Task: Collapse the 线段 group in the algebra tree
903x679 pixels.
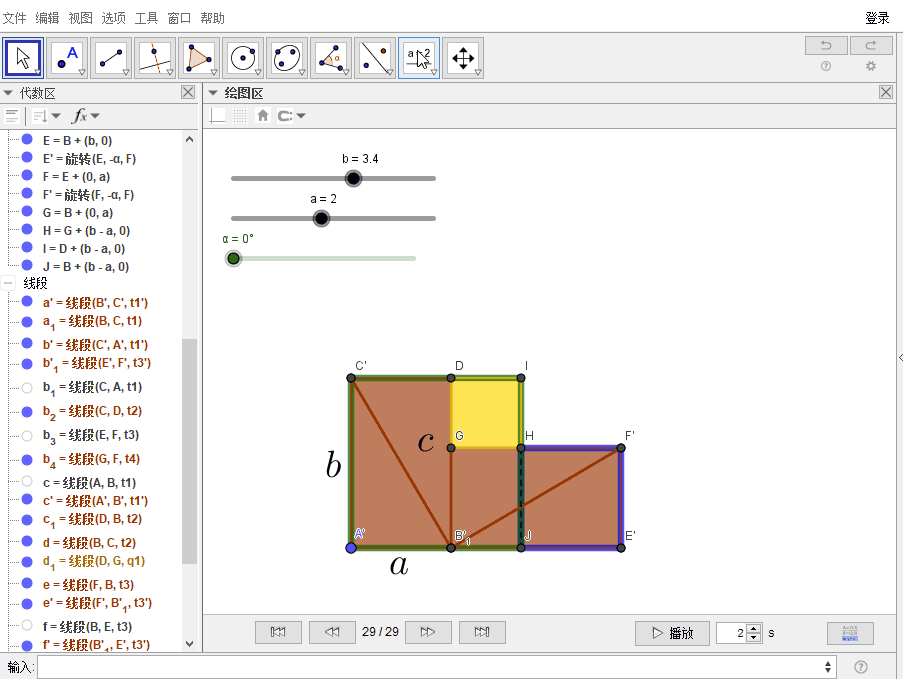Action: [x=9, y=283]
